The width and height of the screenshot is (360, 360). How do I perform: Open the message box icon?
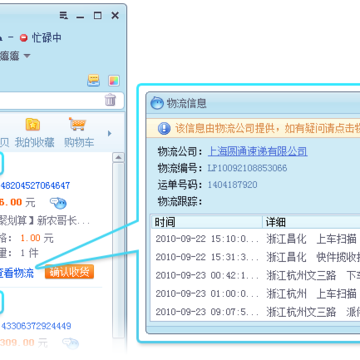coord(93,81)
